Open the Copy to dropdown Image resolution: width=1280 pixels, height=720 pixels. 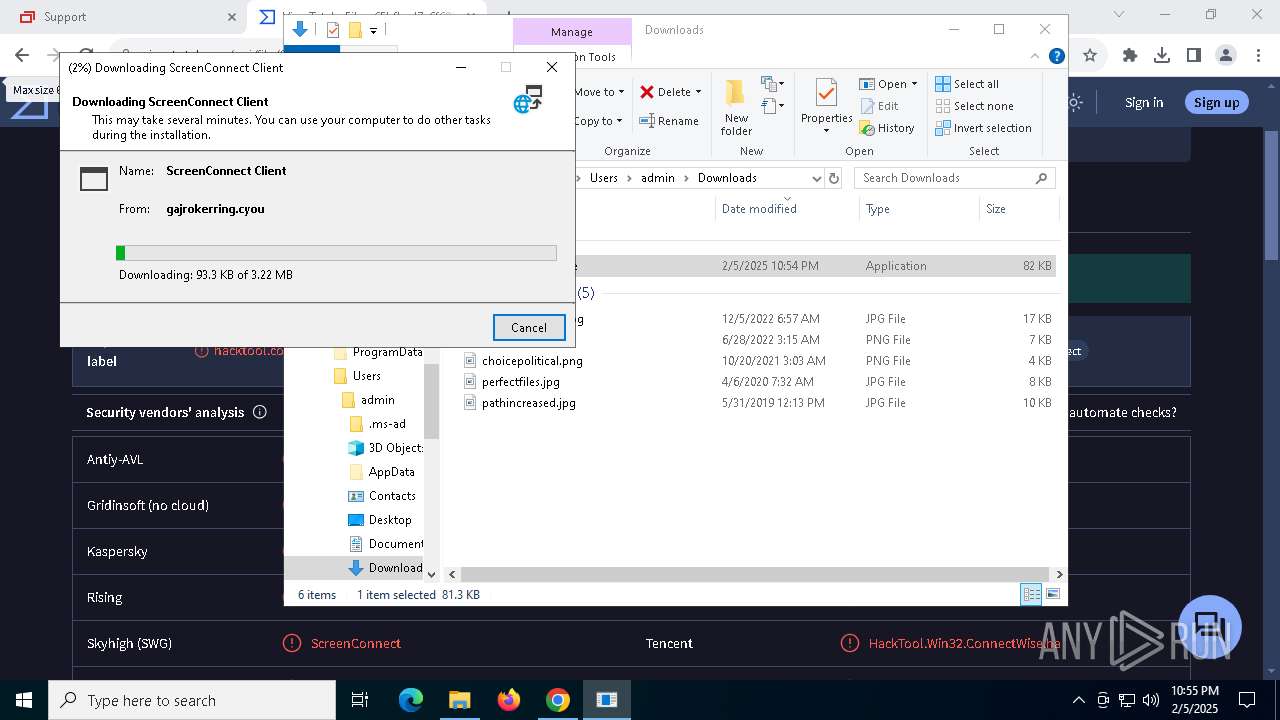598,121
